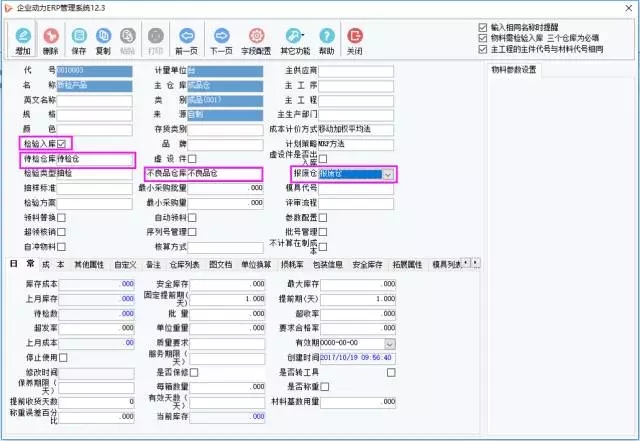The width and height of the screenshot is (640, 441).
Task: Uncheck the 检验入库 checkbox
Action: pyautogui.click(x=62, y=144)
